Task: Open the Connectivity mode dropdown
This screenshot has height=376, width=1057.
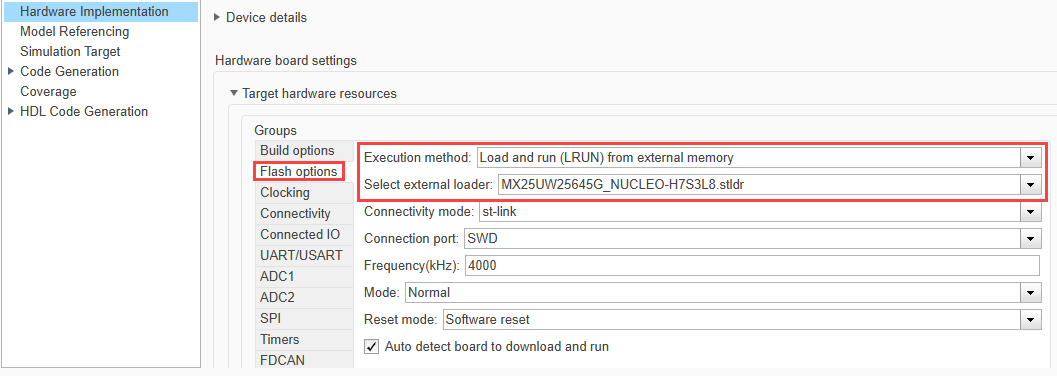Action: (x=1030, y=212)
